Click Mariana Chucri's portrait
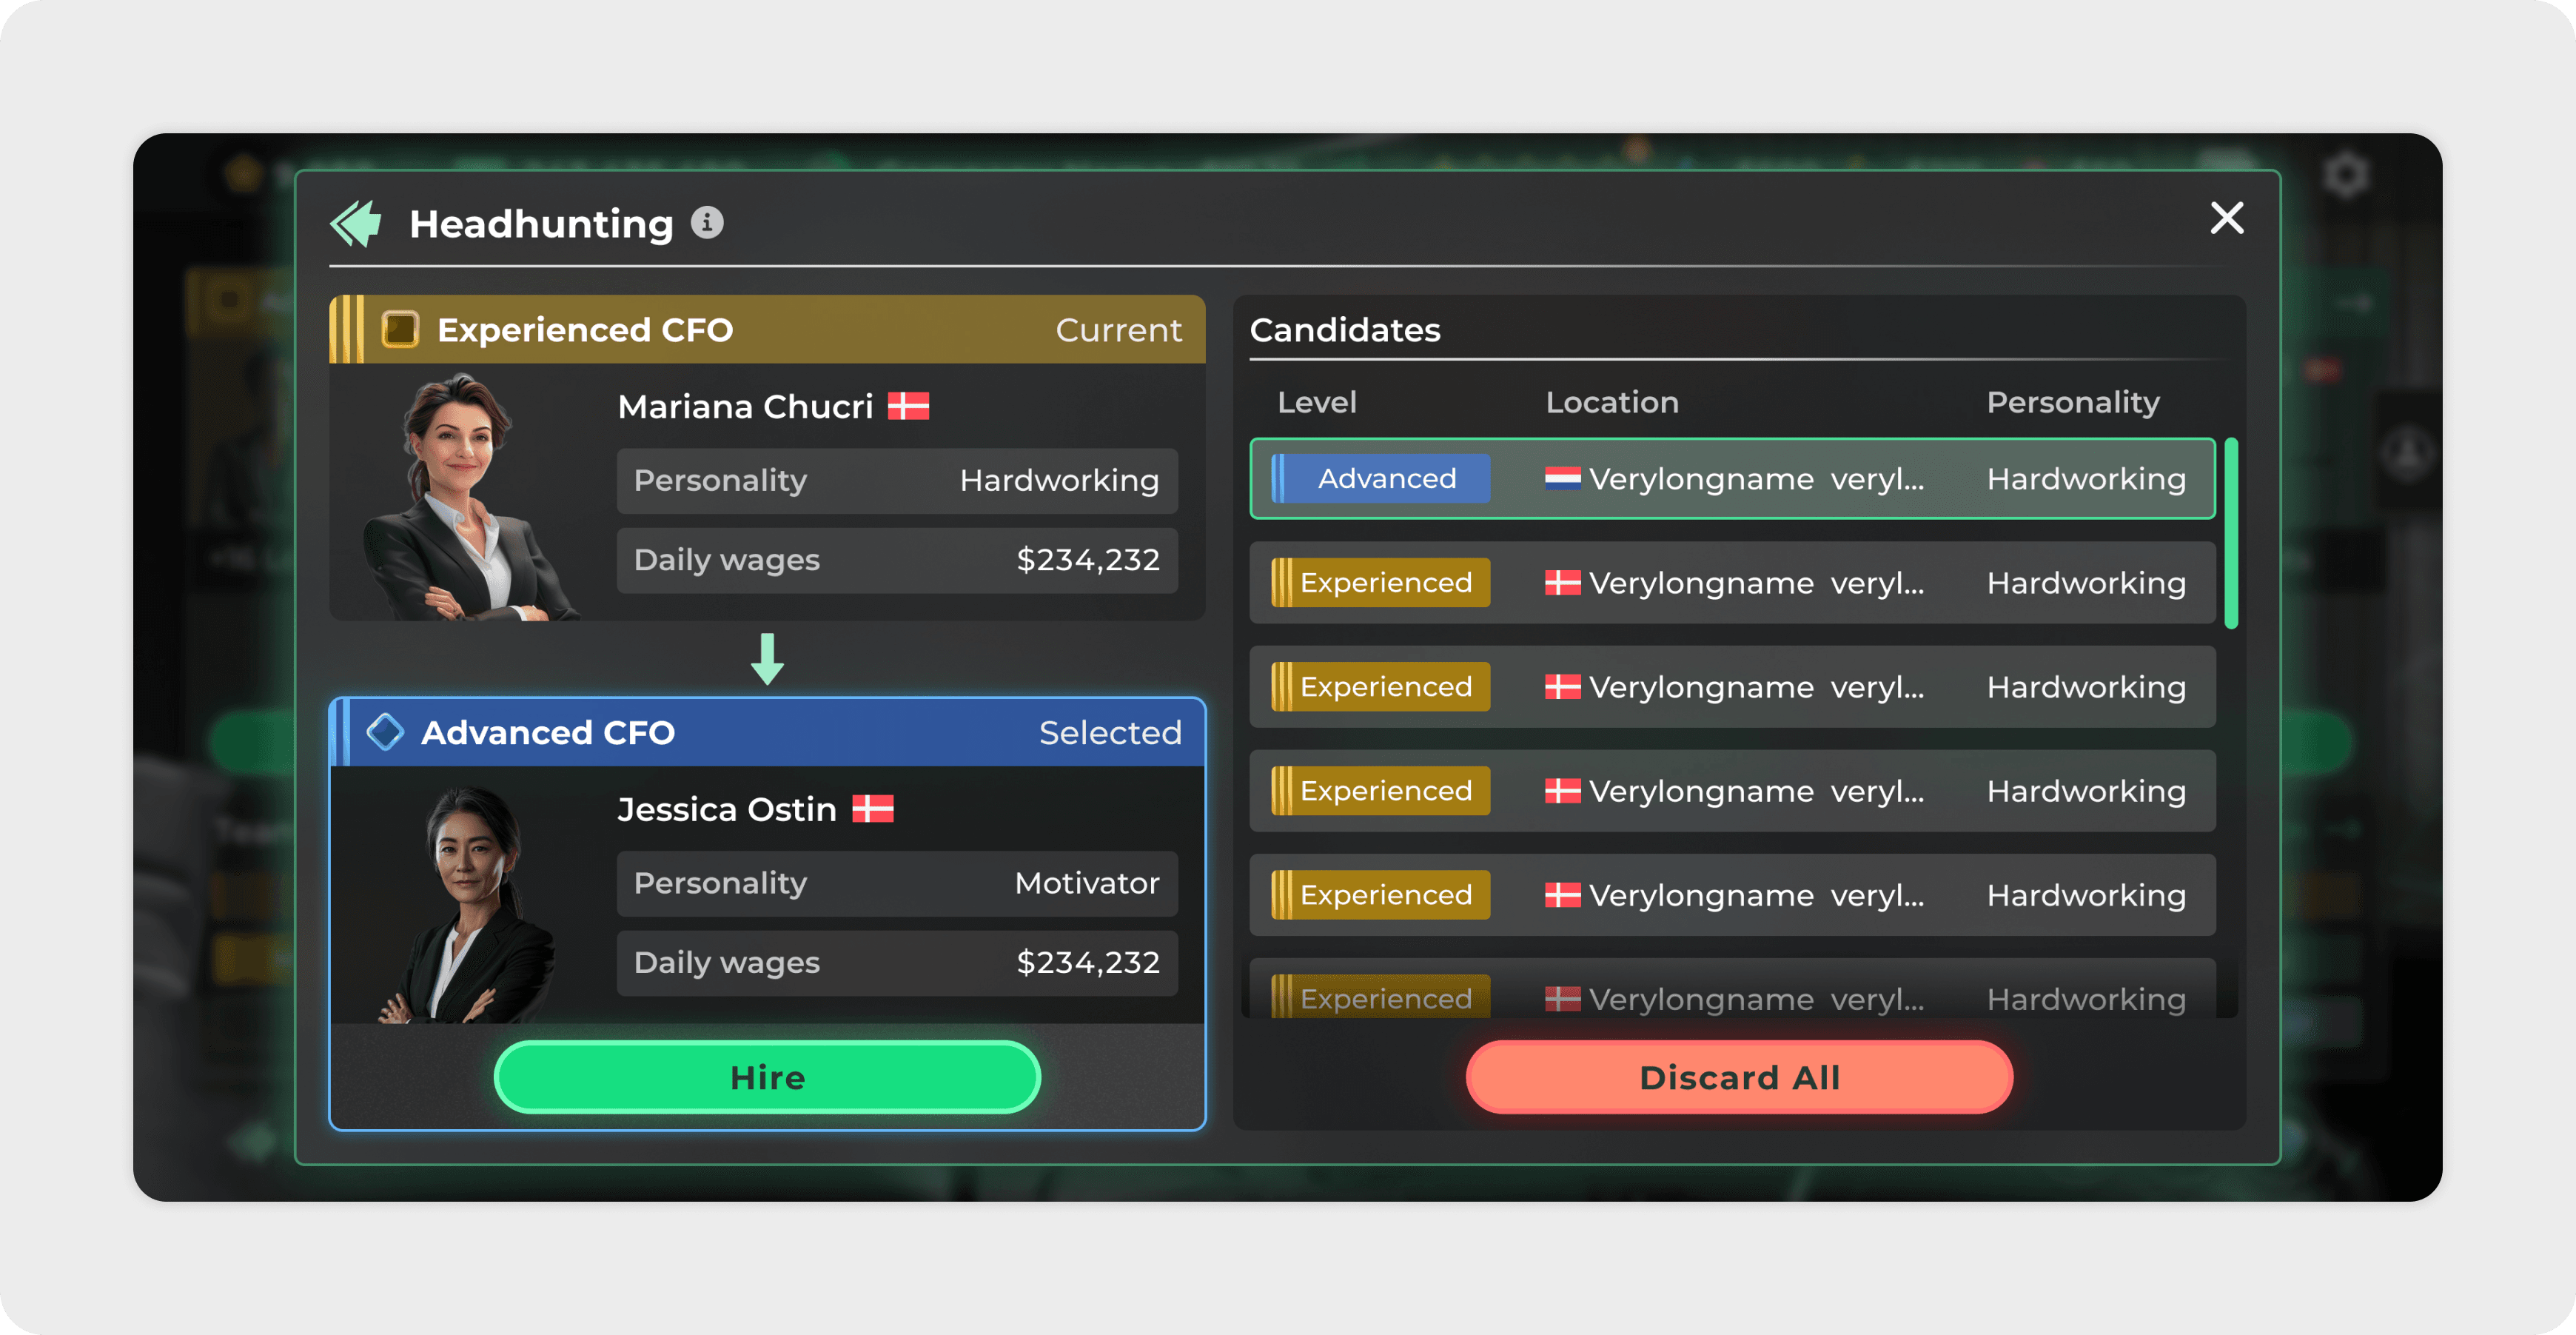This screenshot has width=2576, height=1335. click(x=465, y=497)
